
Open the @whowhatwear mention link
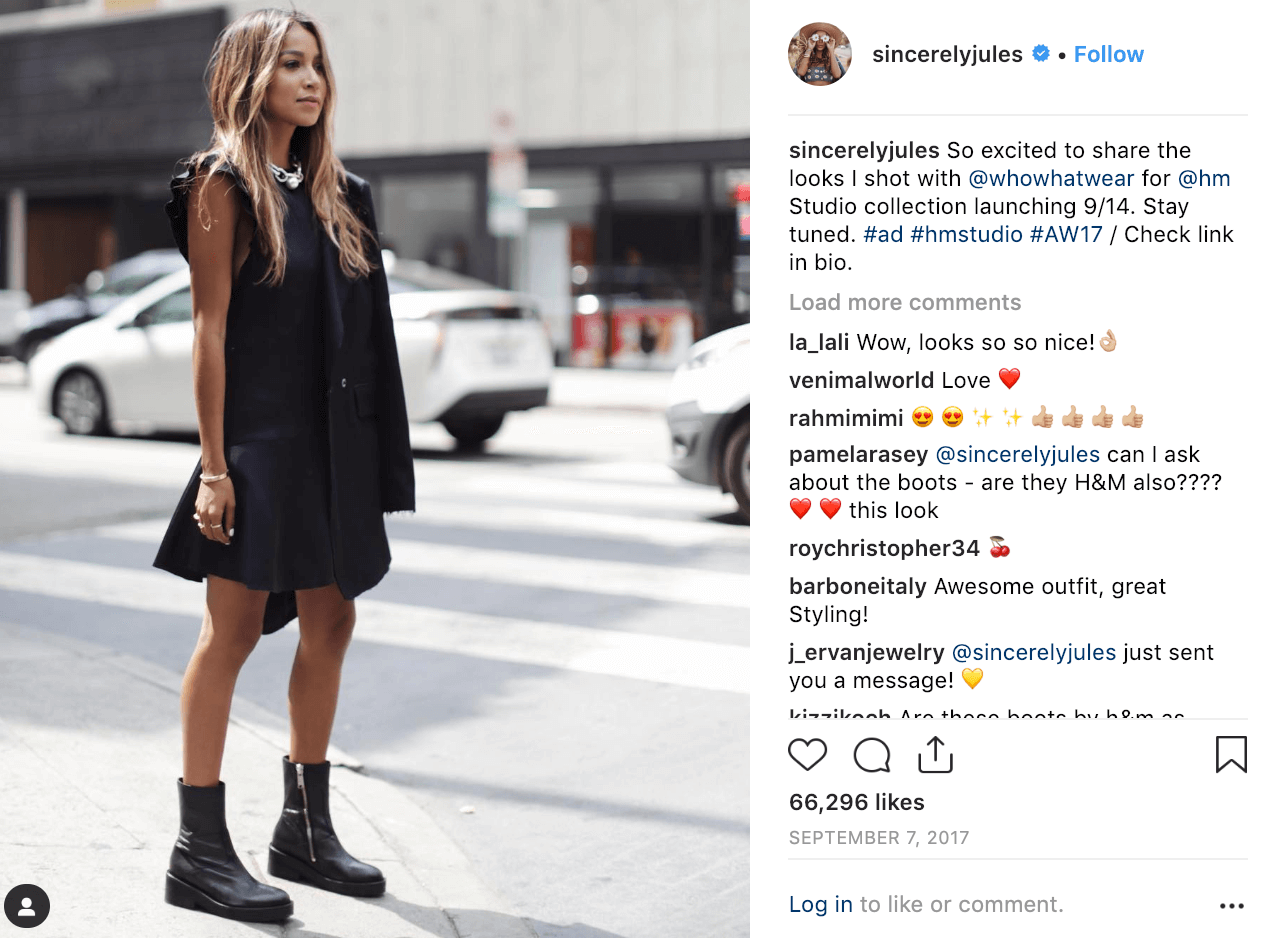coord(1051,179)
